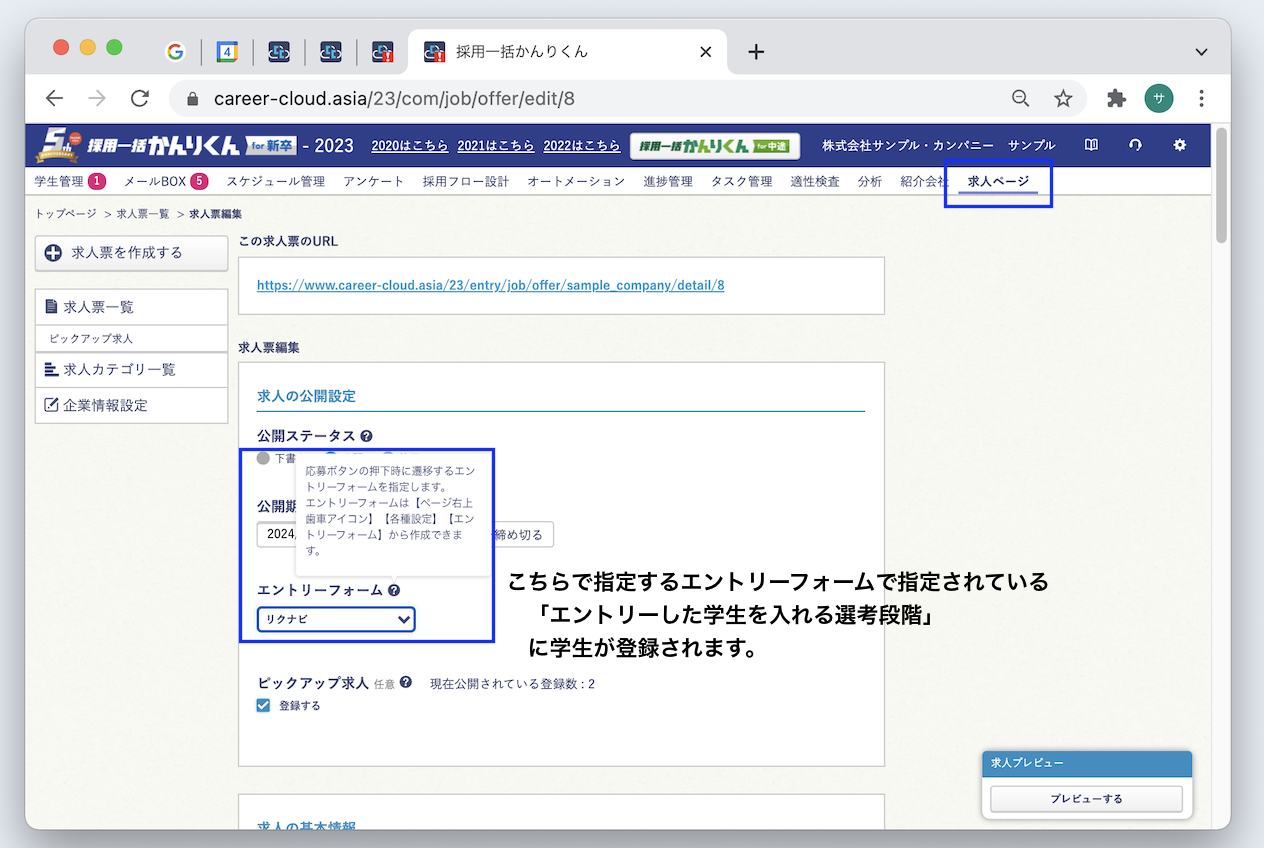The image size is (1264, 848).
Task: Click the 公開ステータス help question mark icon
Action: coord(365,435)
